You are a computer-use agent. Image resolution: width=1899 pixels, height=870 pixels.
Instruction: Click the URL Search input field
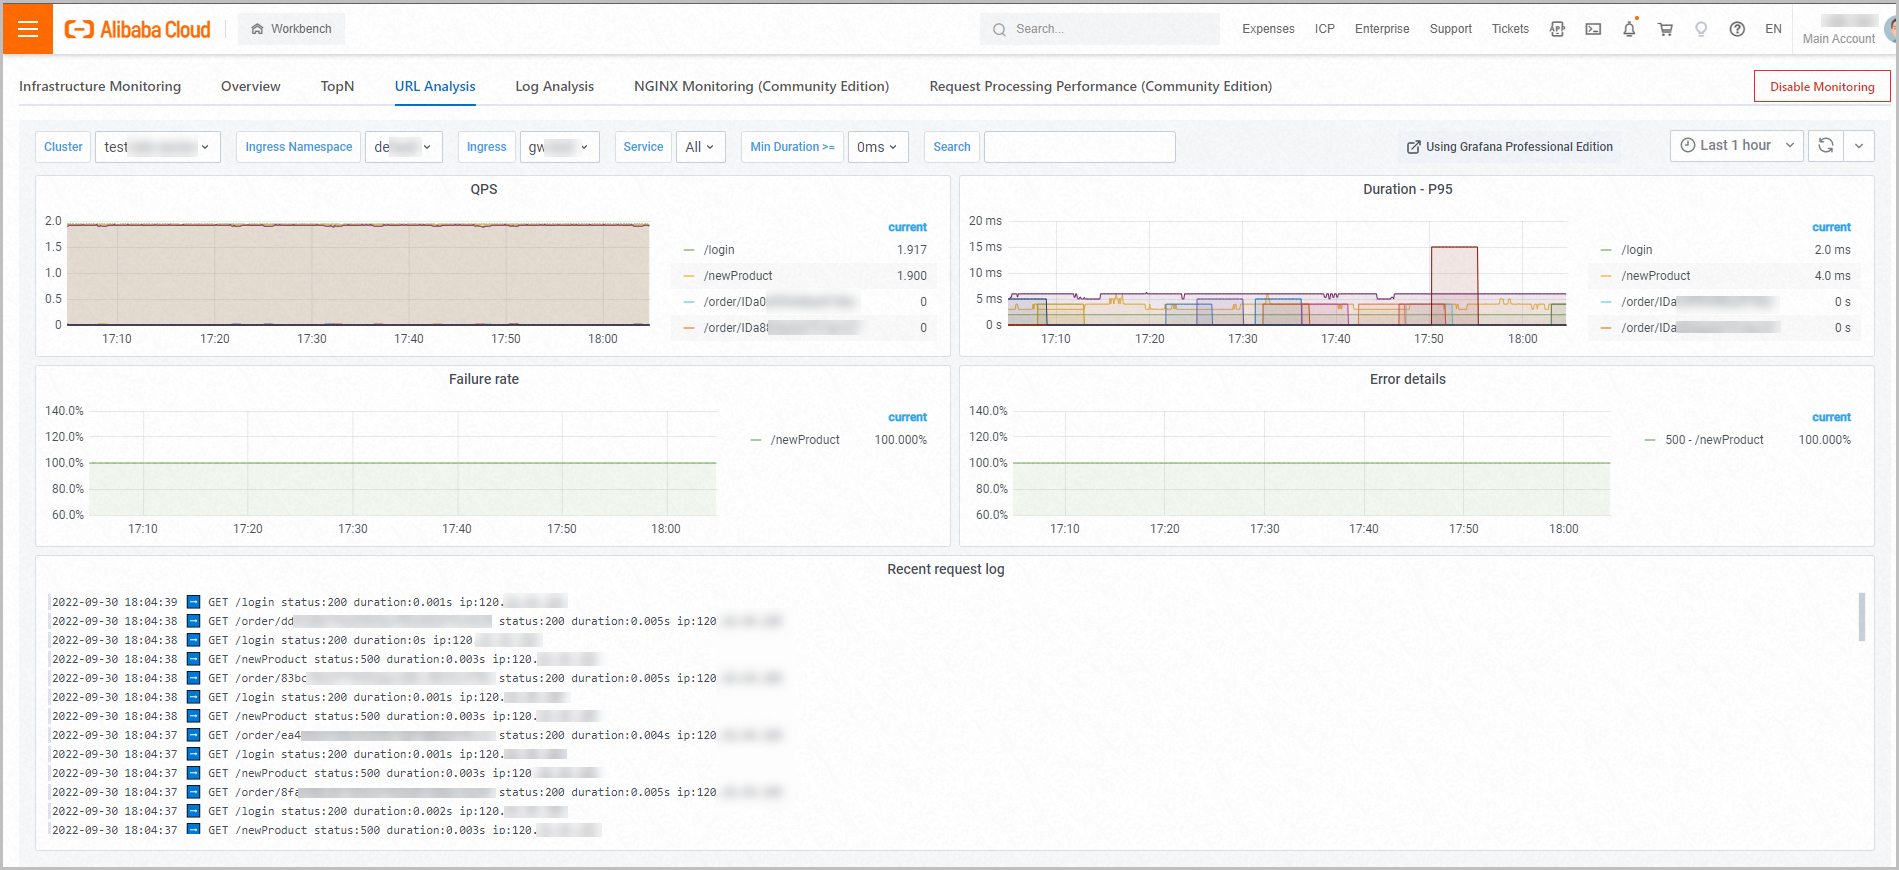tap(1079, 147)
